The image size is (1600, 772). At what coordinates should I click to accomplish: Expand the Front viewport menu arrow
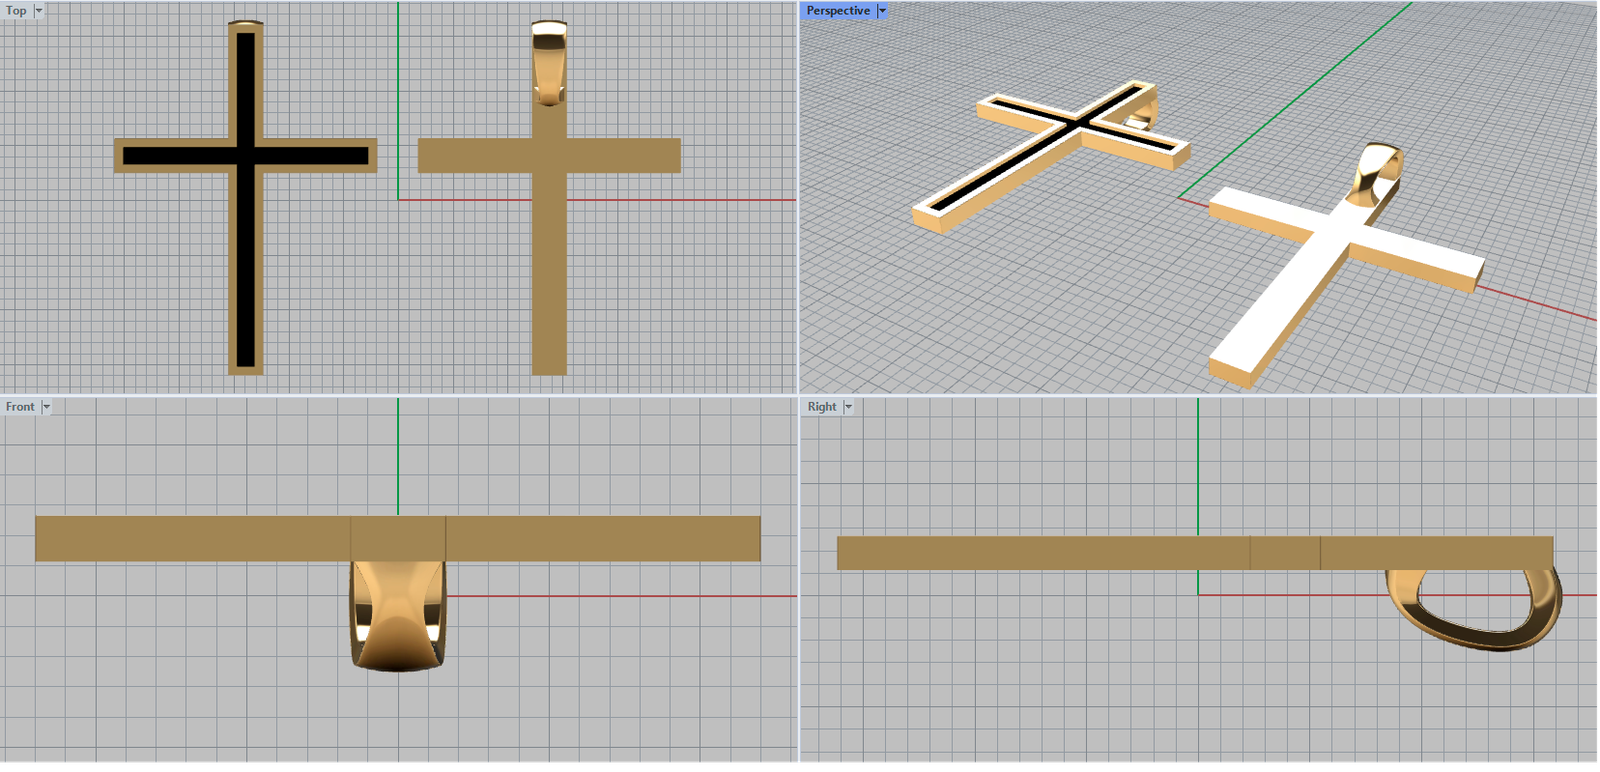tap(46, 407)
